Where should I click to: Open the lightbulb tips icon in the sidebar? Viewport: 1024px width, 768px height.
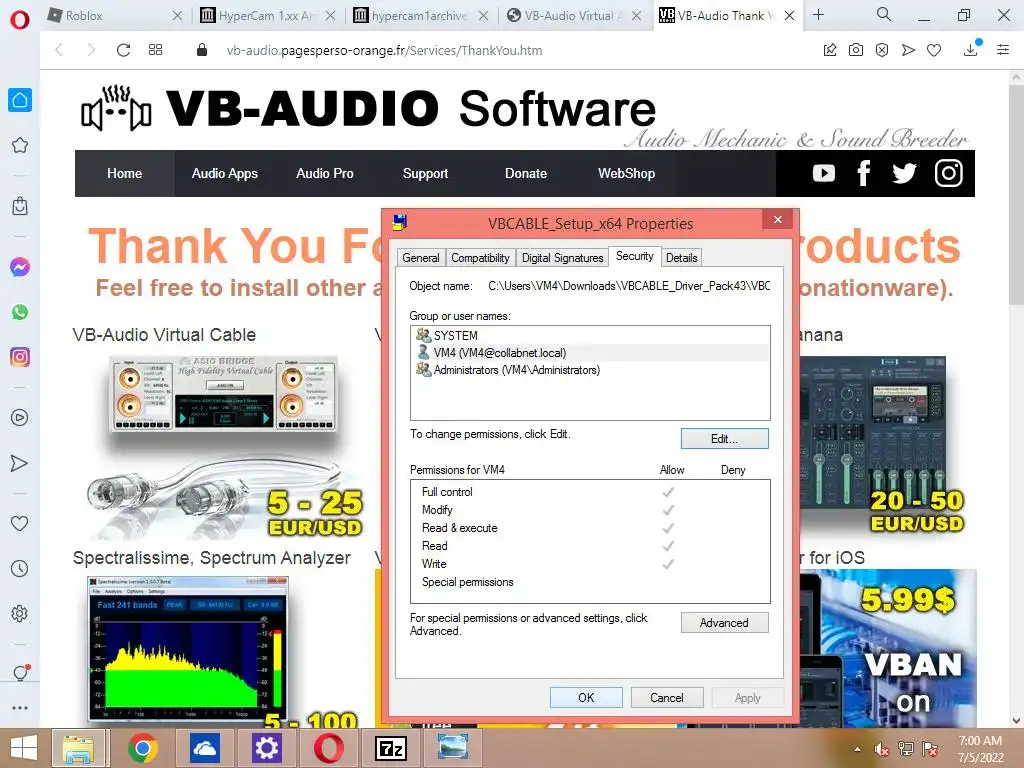(20, 673)
